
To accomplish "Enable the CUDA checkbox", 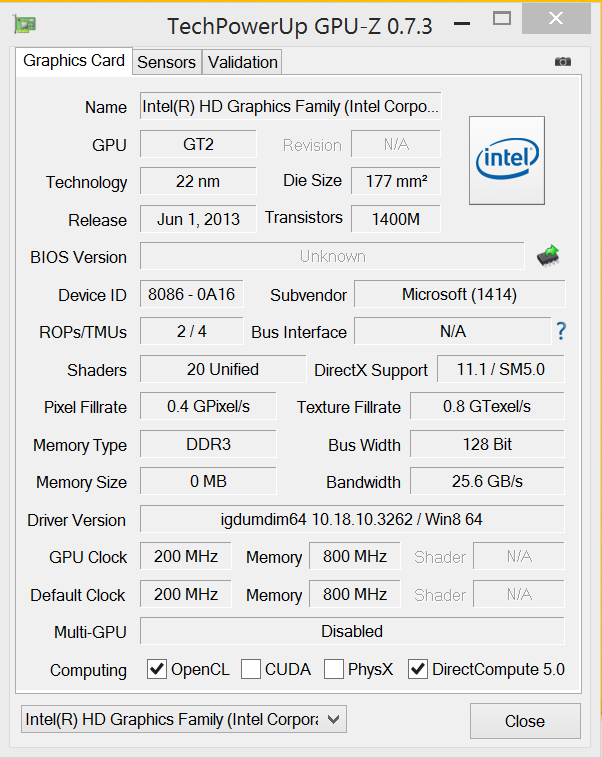I will point(251,669).
